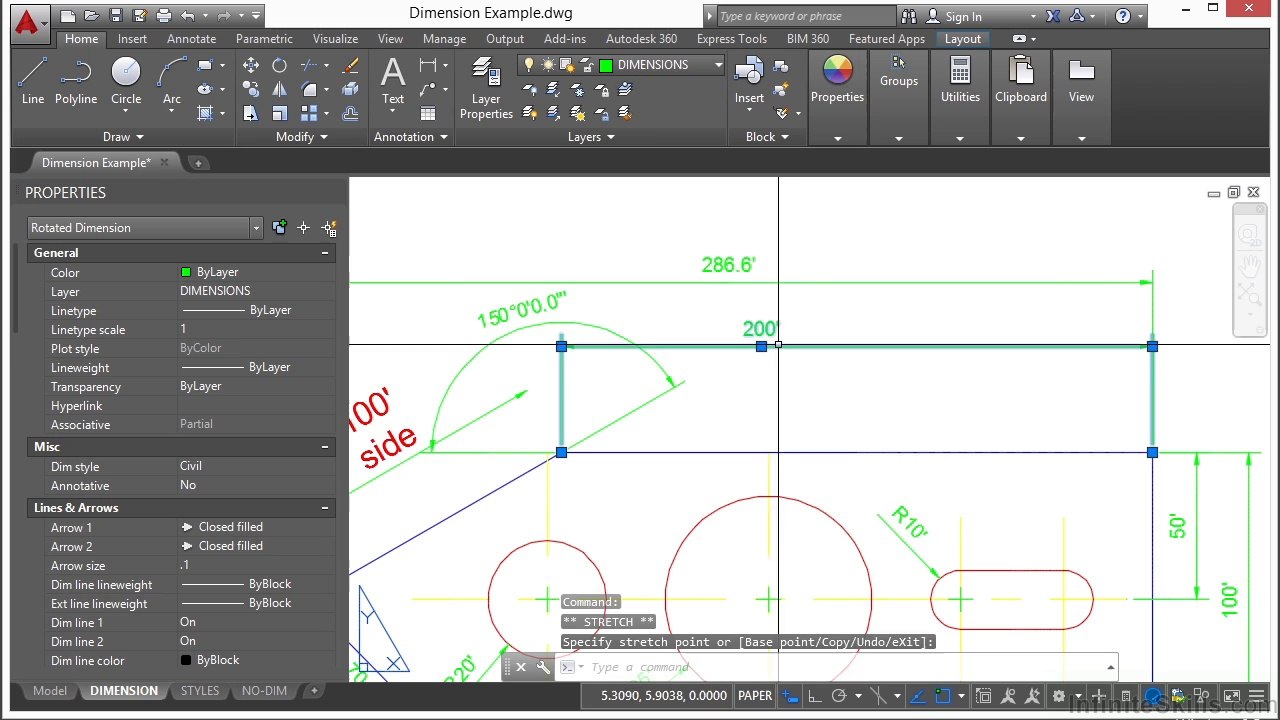Toggle Ortho mode in status bar

point(814,696)
